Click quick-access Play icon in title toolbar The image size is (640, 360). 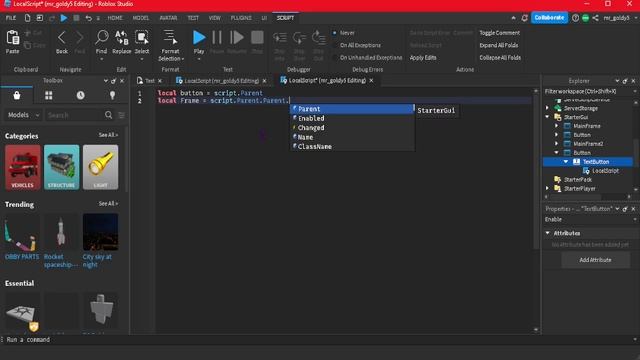(x=64, y=18)
